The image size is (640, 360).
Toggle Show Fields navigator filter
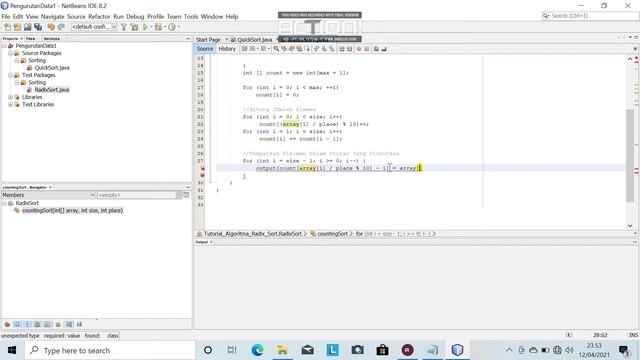pyautogui.click(x=17, y=324)
